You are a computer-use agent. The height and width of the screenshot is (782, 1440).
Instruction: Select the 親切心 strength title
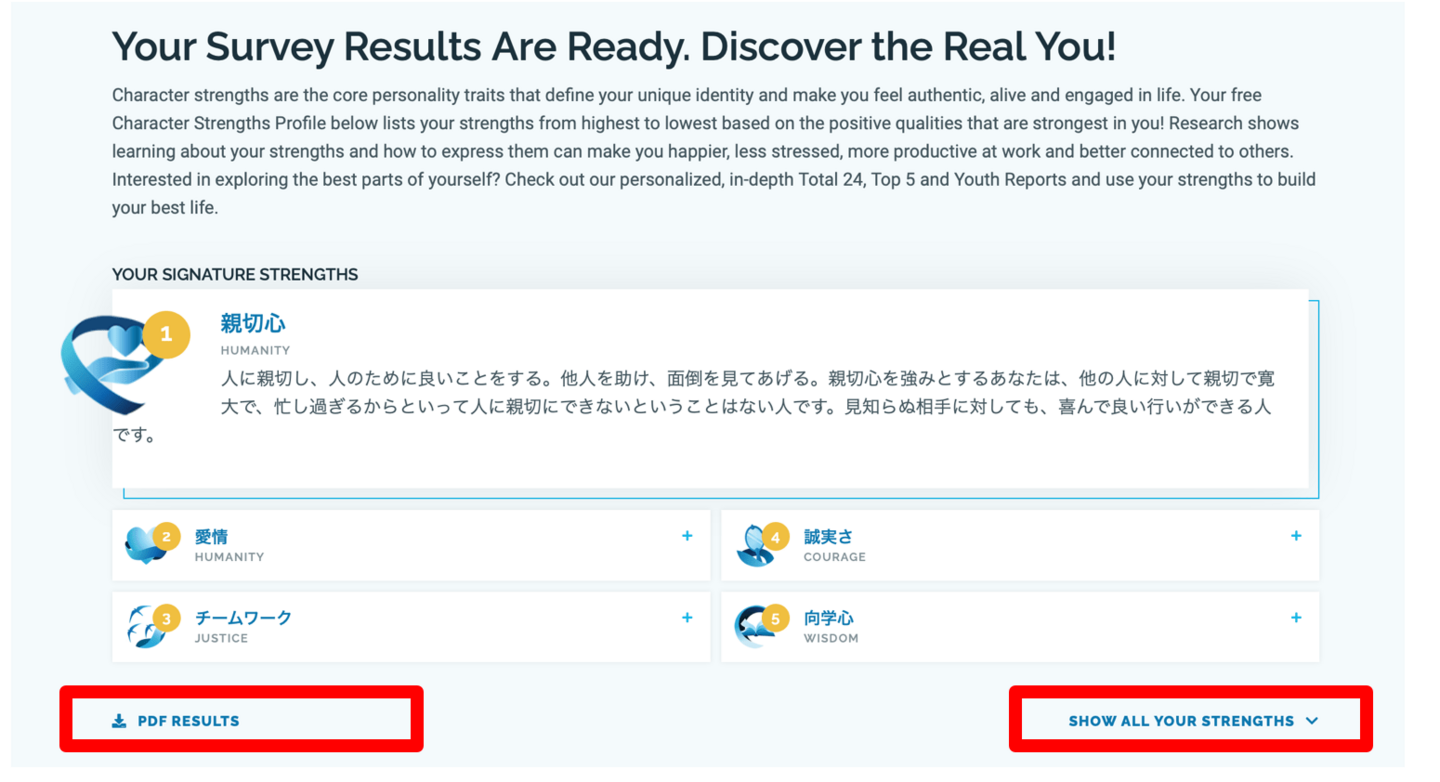[253, 323]
